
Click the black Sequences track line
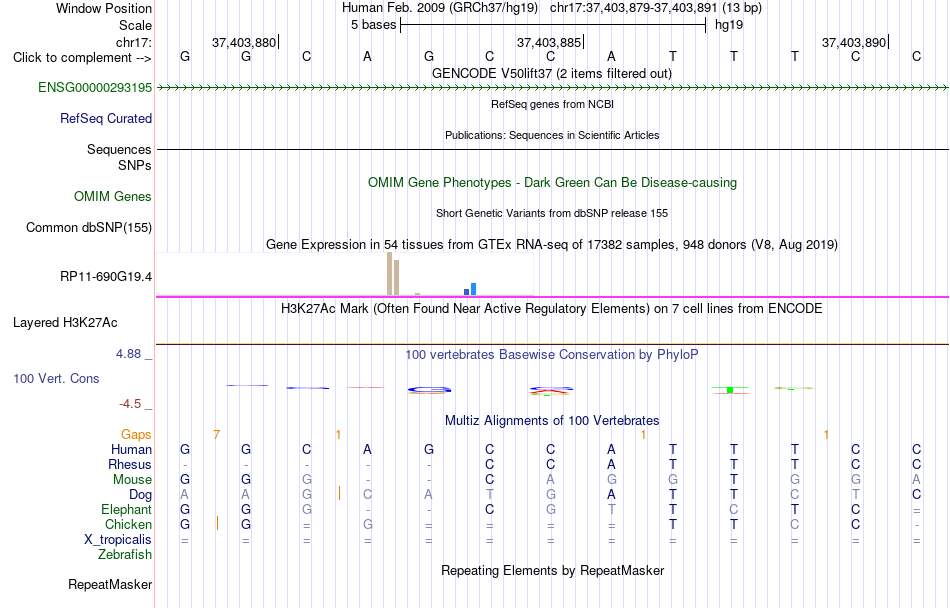click(x=553, y=149)
